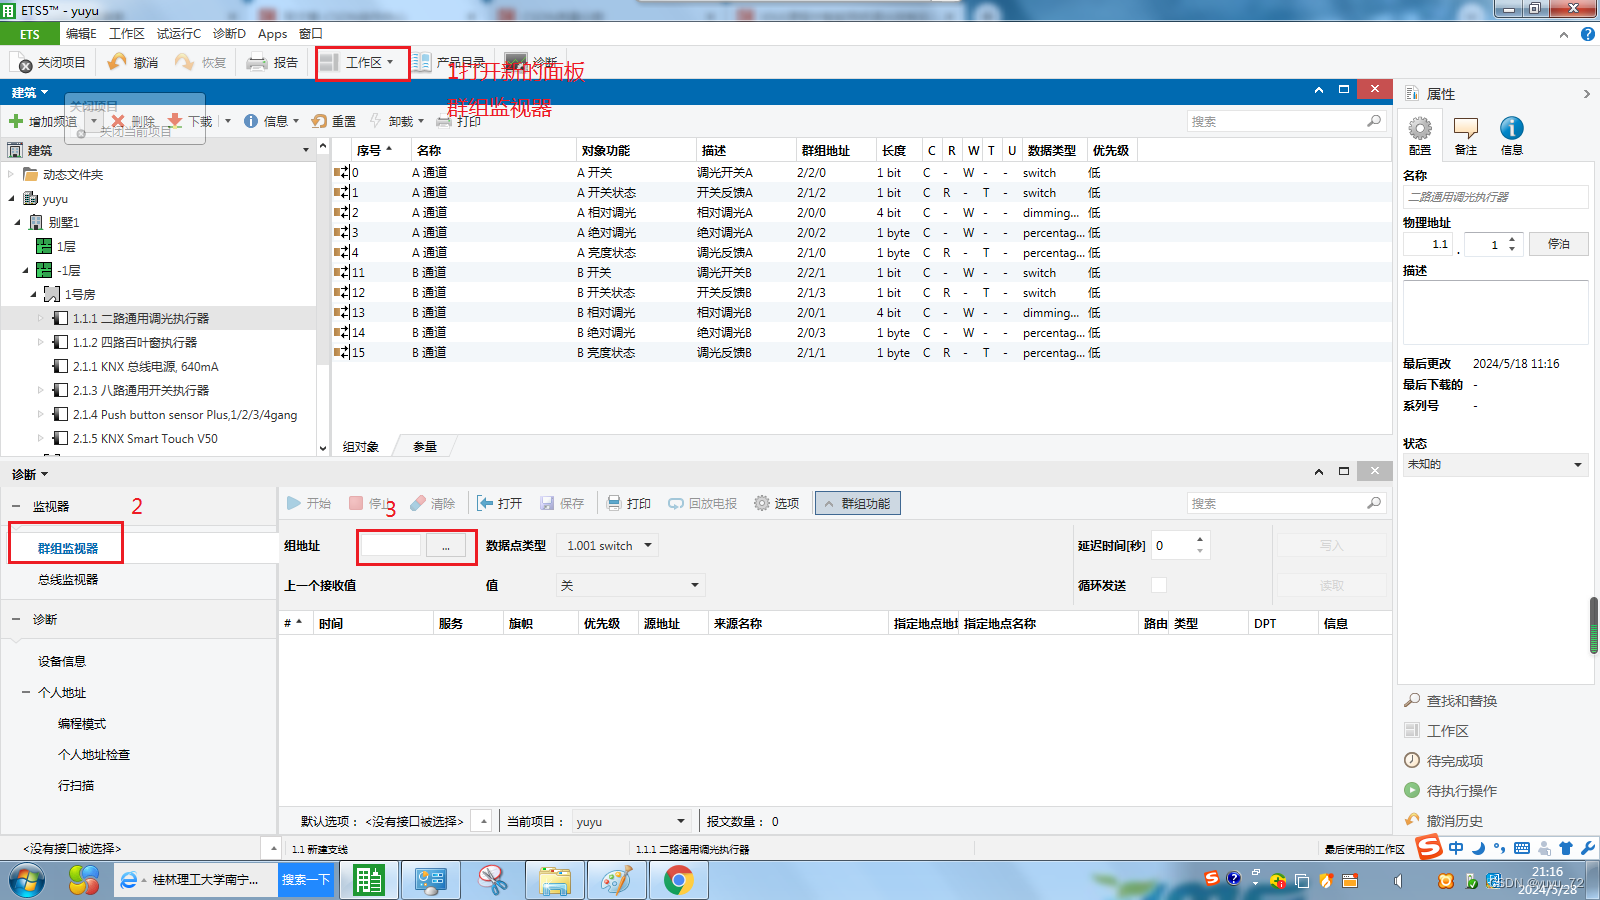Click the 报告 report printer icon
The height and width of the screenshot is (900, 1600).
coord(257,62)
